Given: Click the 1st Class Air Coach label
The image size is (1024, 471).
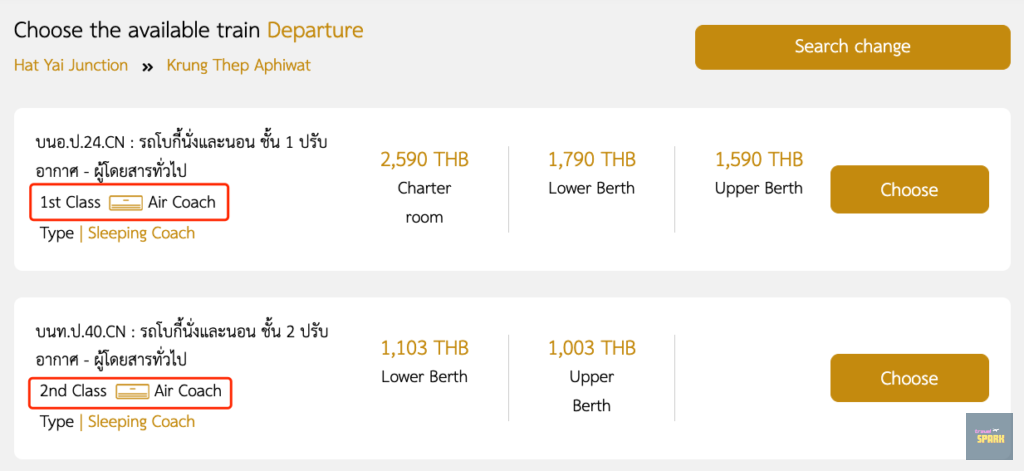Looking at the screenshot, I should [181, 203].
